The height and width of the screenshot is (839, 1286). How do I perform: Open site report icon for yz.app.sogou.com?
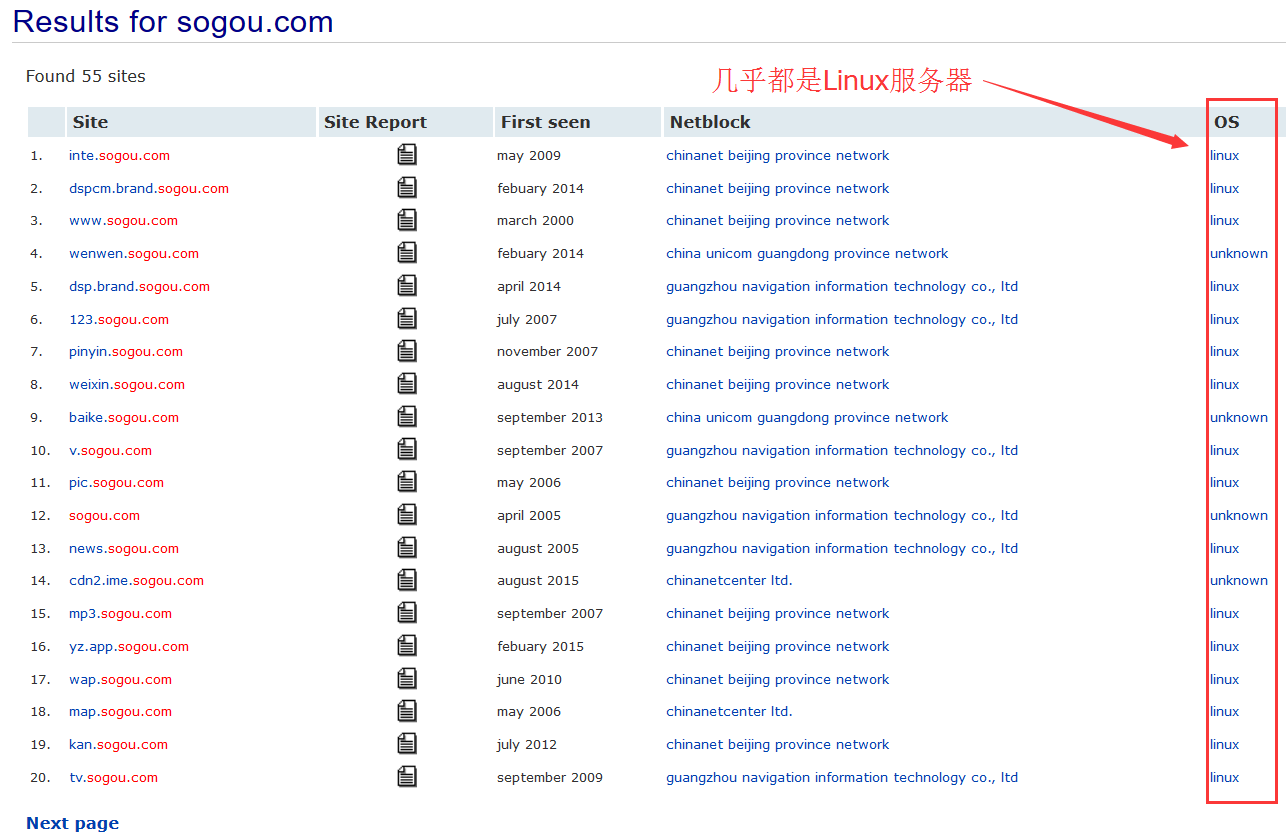click(407, 646)
